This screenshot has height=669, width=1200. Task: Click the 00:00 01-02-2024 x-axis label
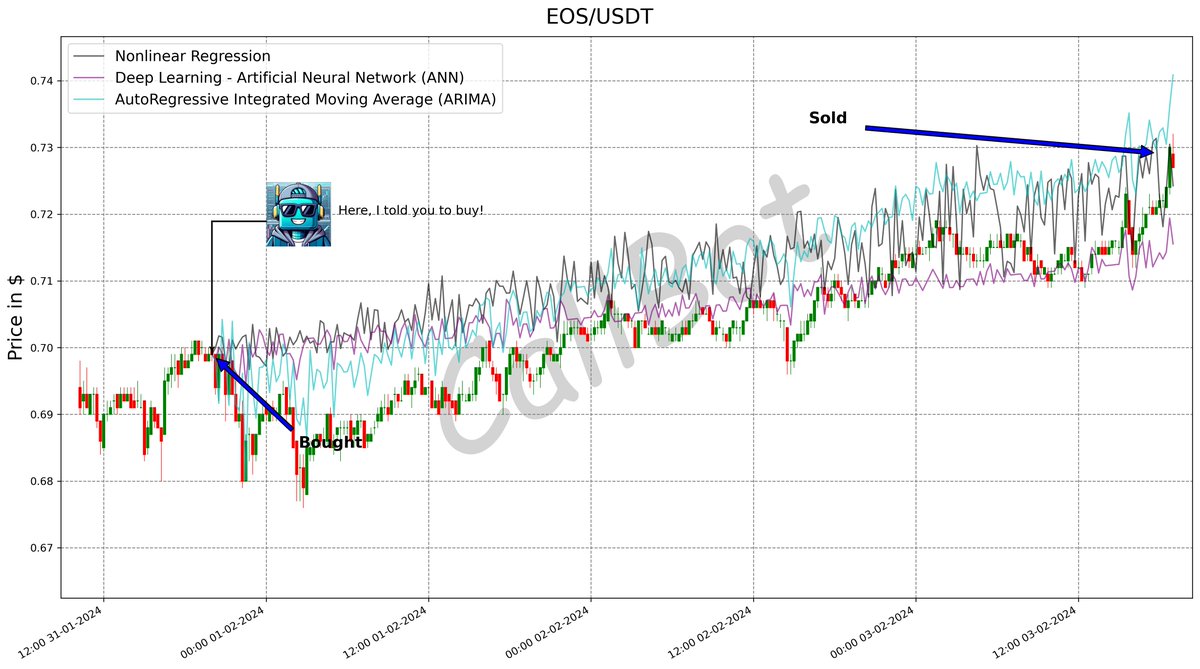pyautogui.click(x=224, y=631)
